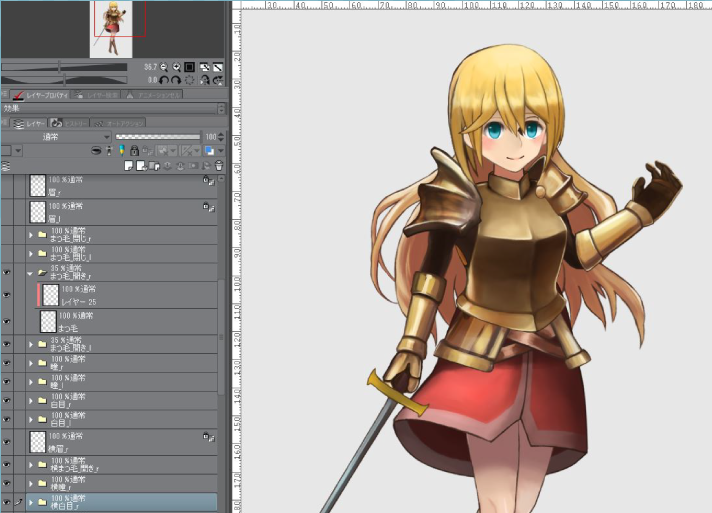Click the create layer mask icon
Viewport: 712px width, 513px height.
coord(193,166)
